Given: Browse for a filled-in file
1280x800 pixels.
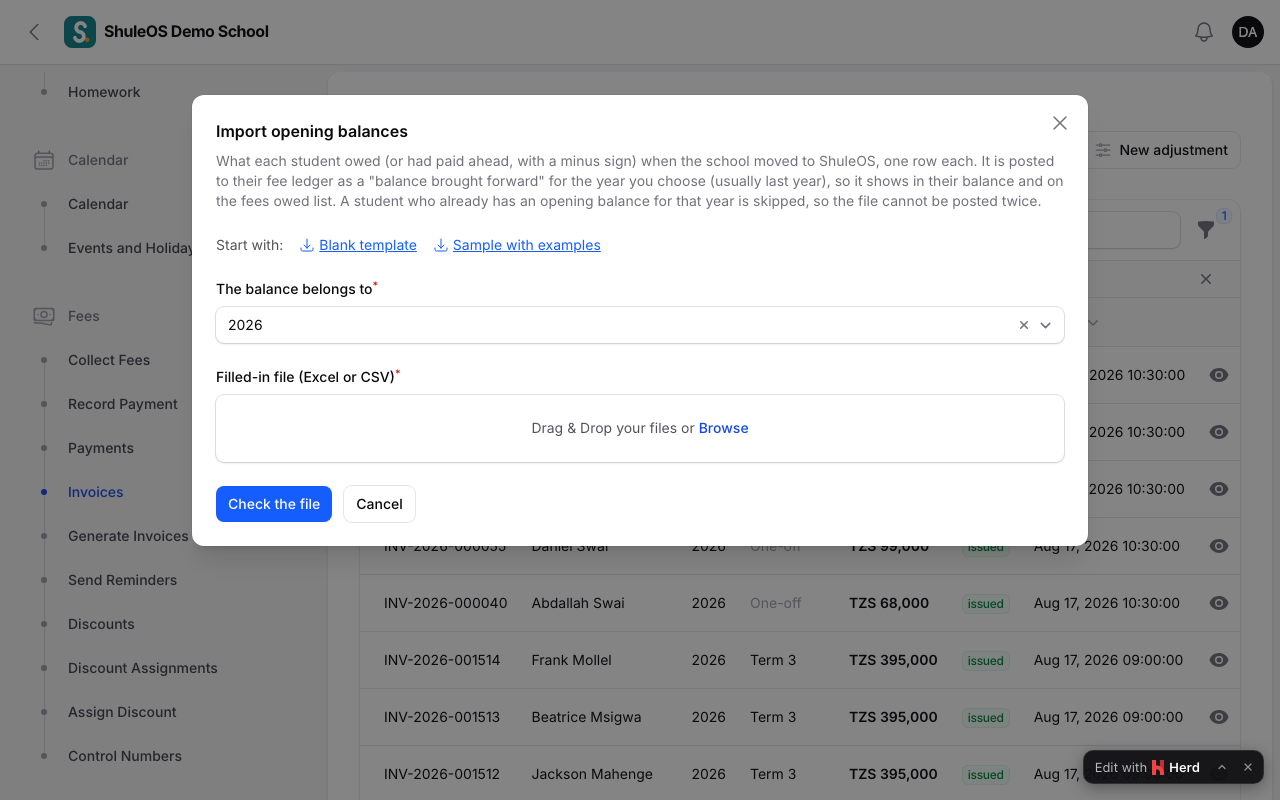Looking at the screenshot, I should pyautogui.click(x=724, y=428).
